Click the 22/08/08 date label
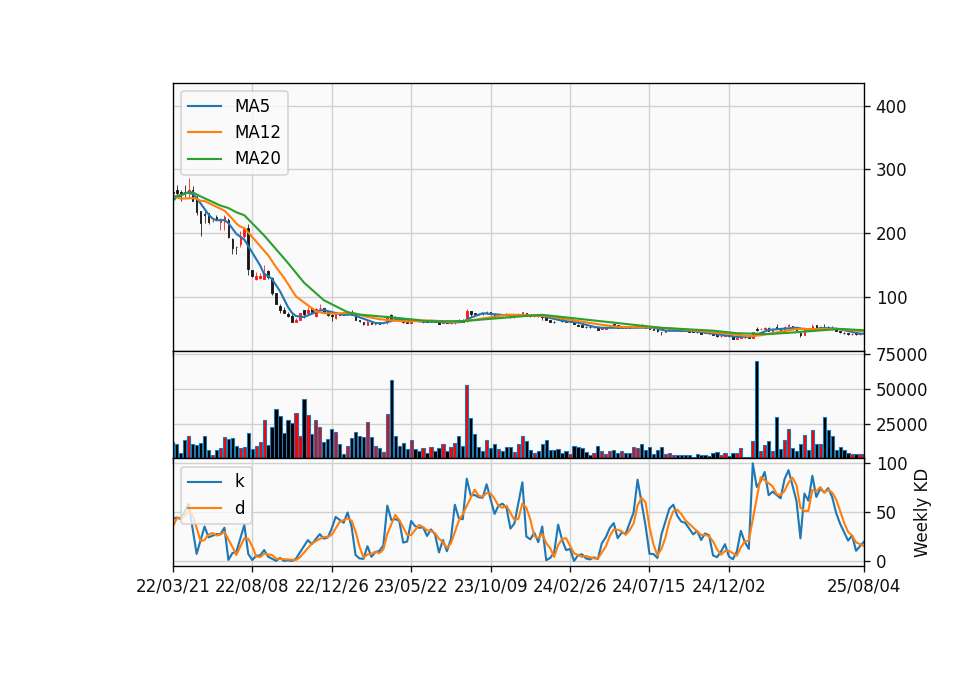This screenshot has height=690, width=960. pyautogui.click(x=252, y=586)
